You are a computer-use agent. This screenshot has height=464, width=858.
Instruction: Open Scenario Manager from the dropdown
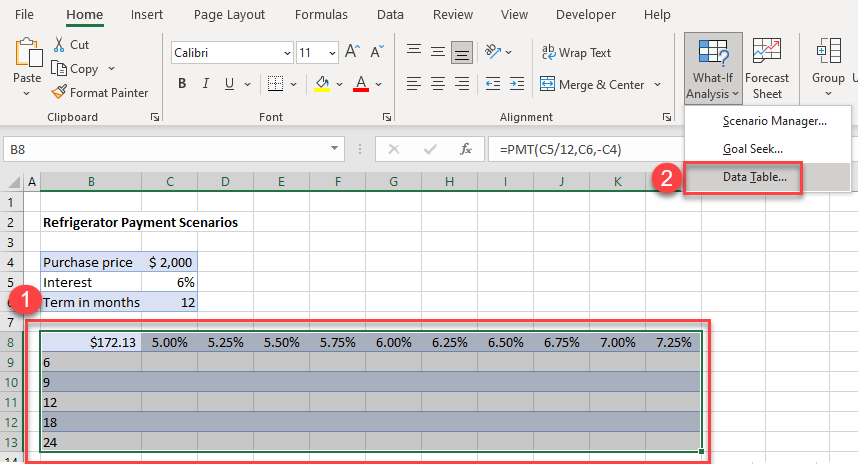[773, 121]
